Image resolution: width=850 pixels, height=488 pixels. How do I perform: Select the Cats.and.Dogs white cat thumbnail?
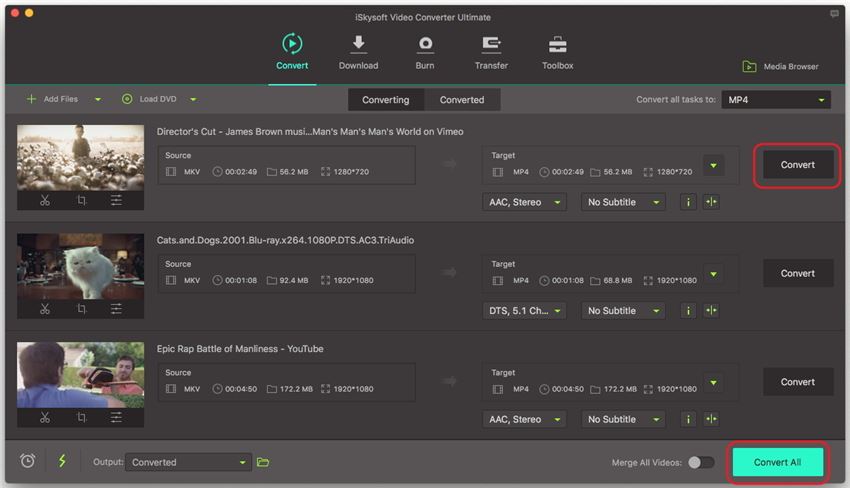(x=80, y=265)
